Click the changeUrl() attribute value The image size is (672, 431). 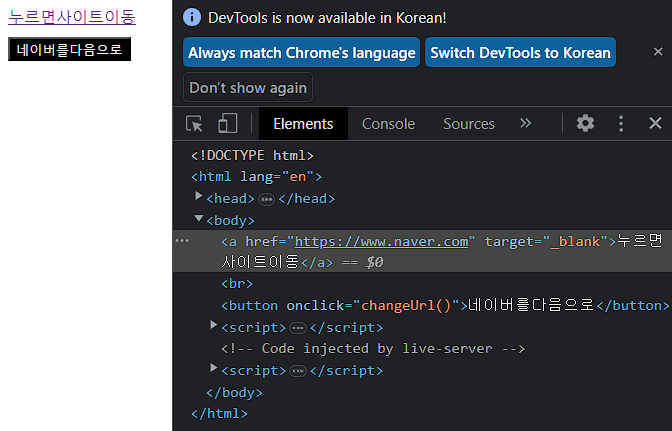click(x=406, y=305)
